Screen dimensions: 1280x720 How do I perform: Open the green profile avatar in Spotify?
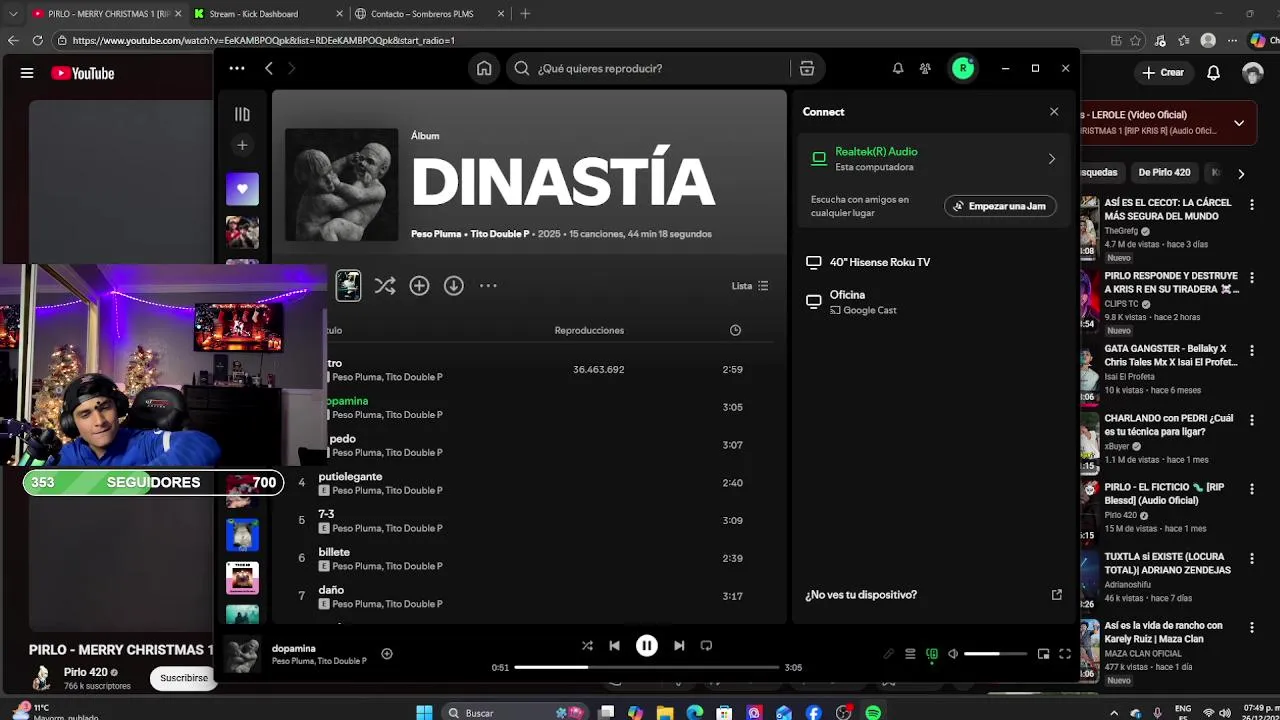point(963,68)
